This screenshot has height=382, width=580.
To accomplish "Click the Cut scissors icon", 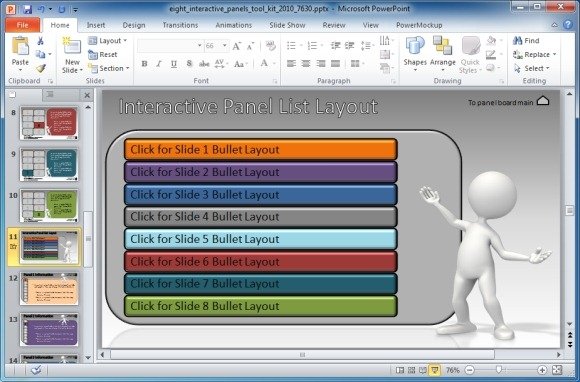I will 40,41.
